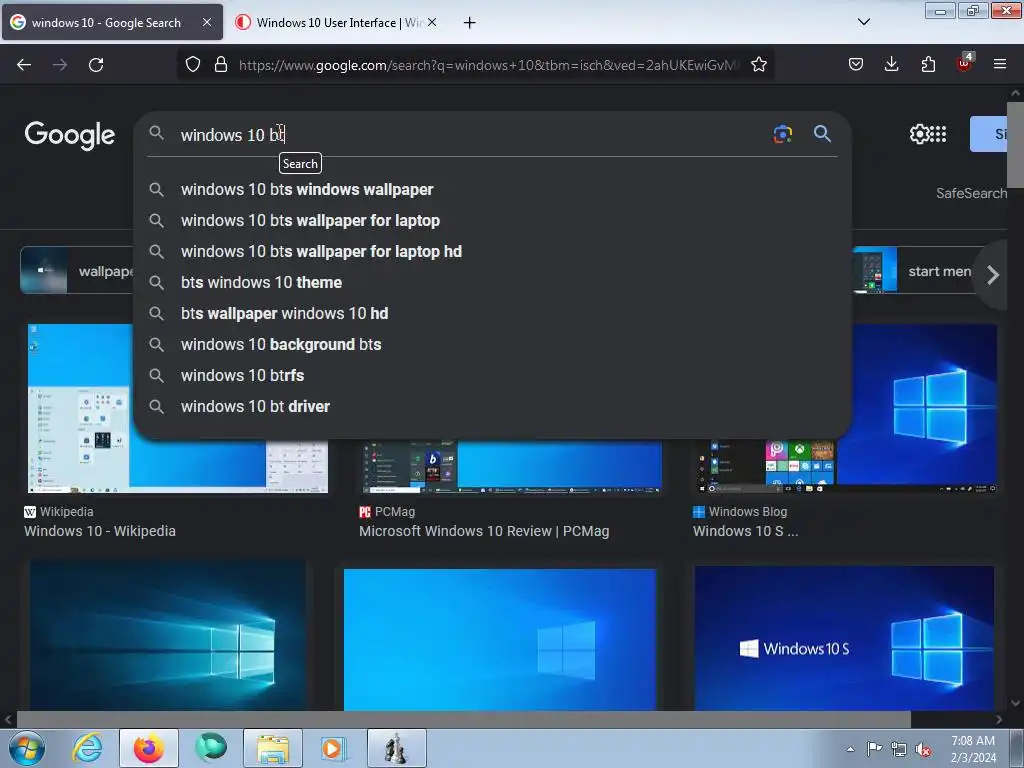Click the Action Center flag tray icon
The height and width of the screenshot is (768, 1024).
pos(874,749)
